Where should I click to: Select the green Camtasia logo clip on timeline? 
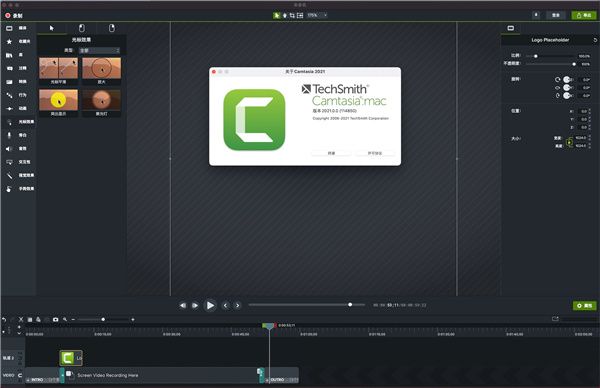(71, 358)
